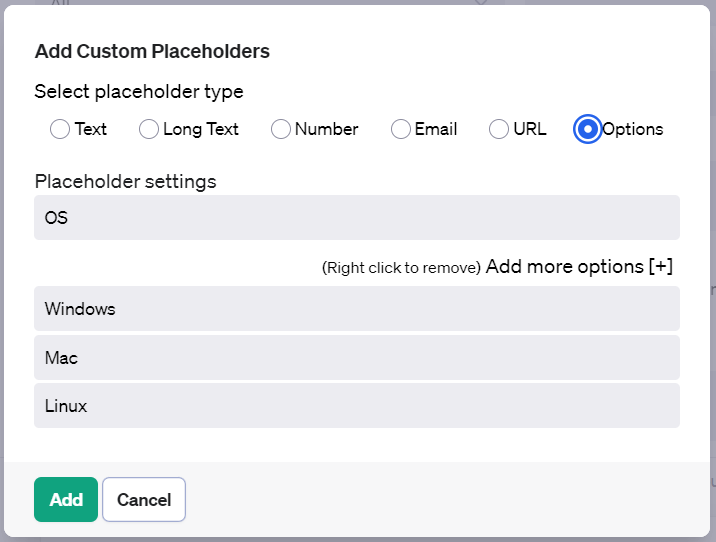
Task: Click into the Windows option field
Action: point(357,309)
